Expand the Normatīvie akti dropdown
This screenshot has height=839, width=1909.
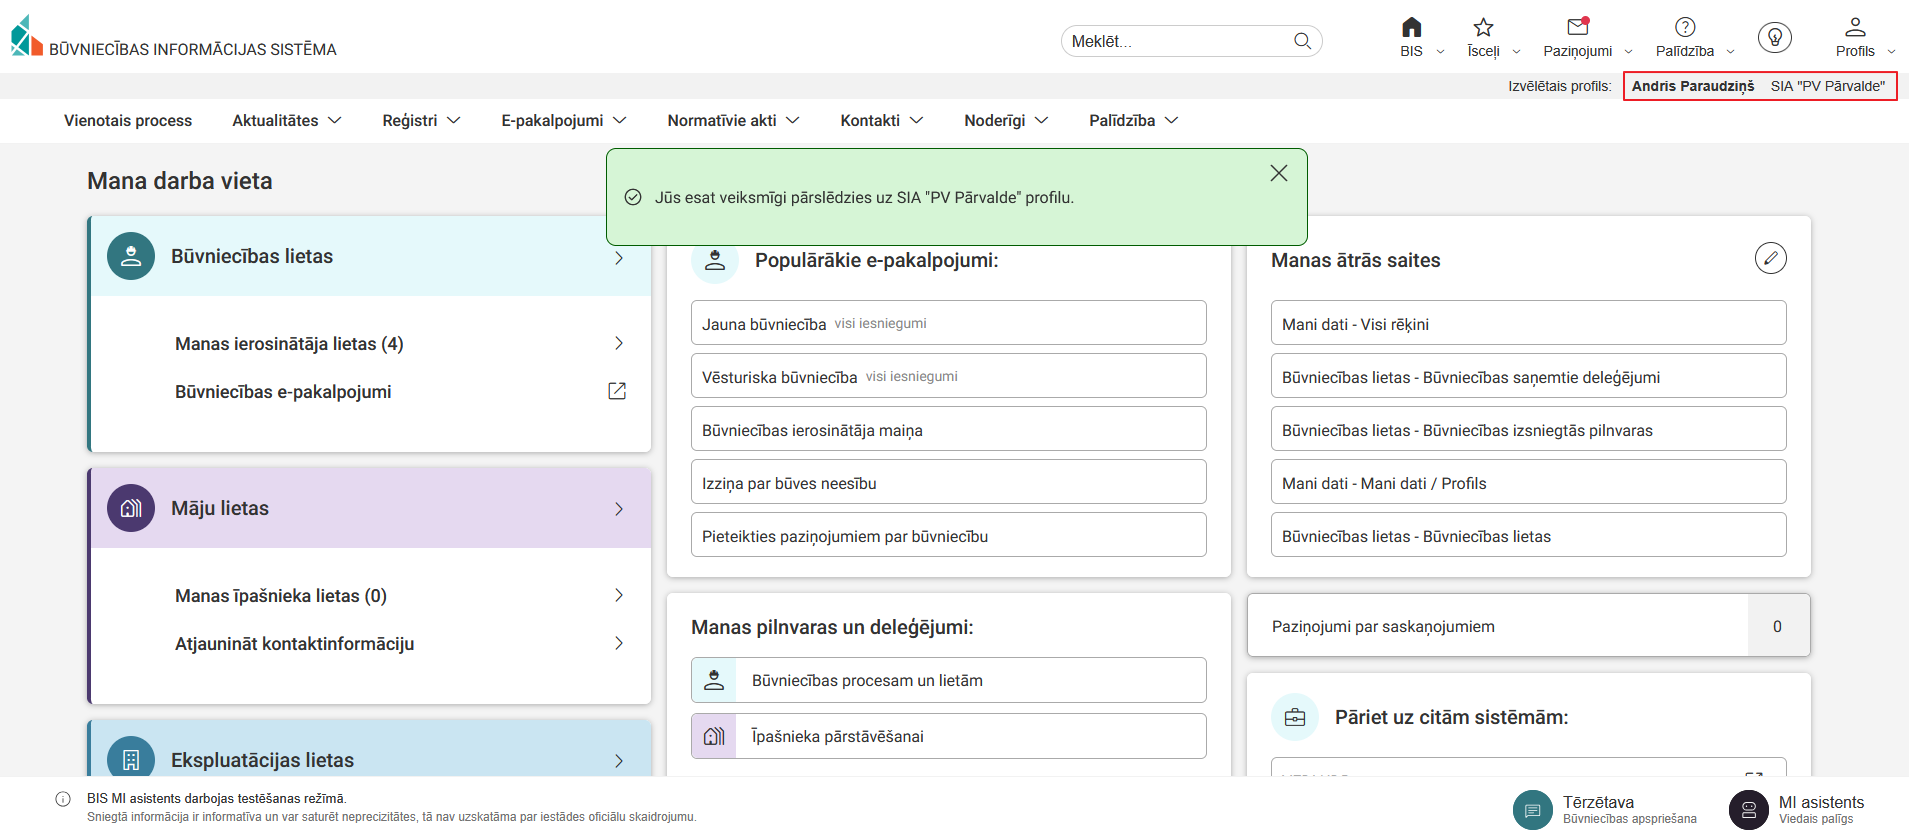733,120
